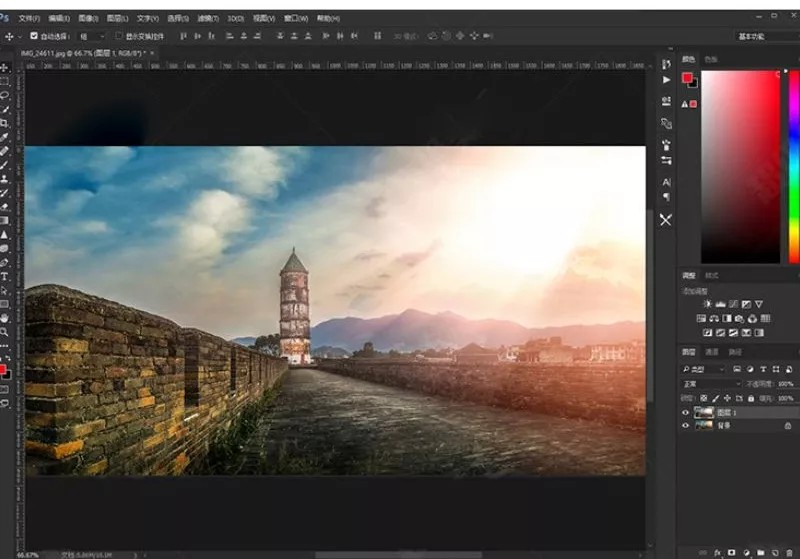Open the File menu
Viewport: 800px width, 559px height.
[30, 18]
